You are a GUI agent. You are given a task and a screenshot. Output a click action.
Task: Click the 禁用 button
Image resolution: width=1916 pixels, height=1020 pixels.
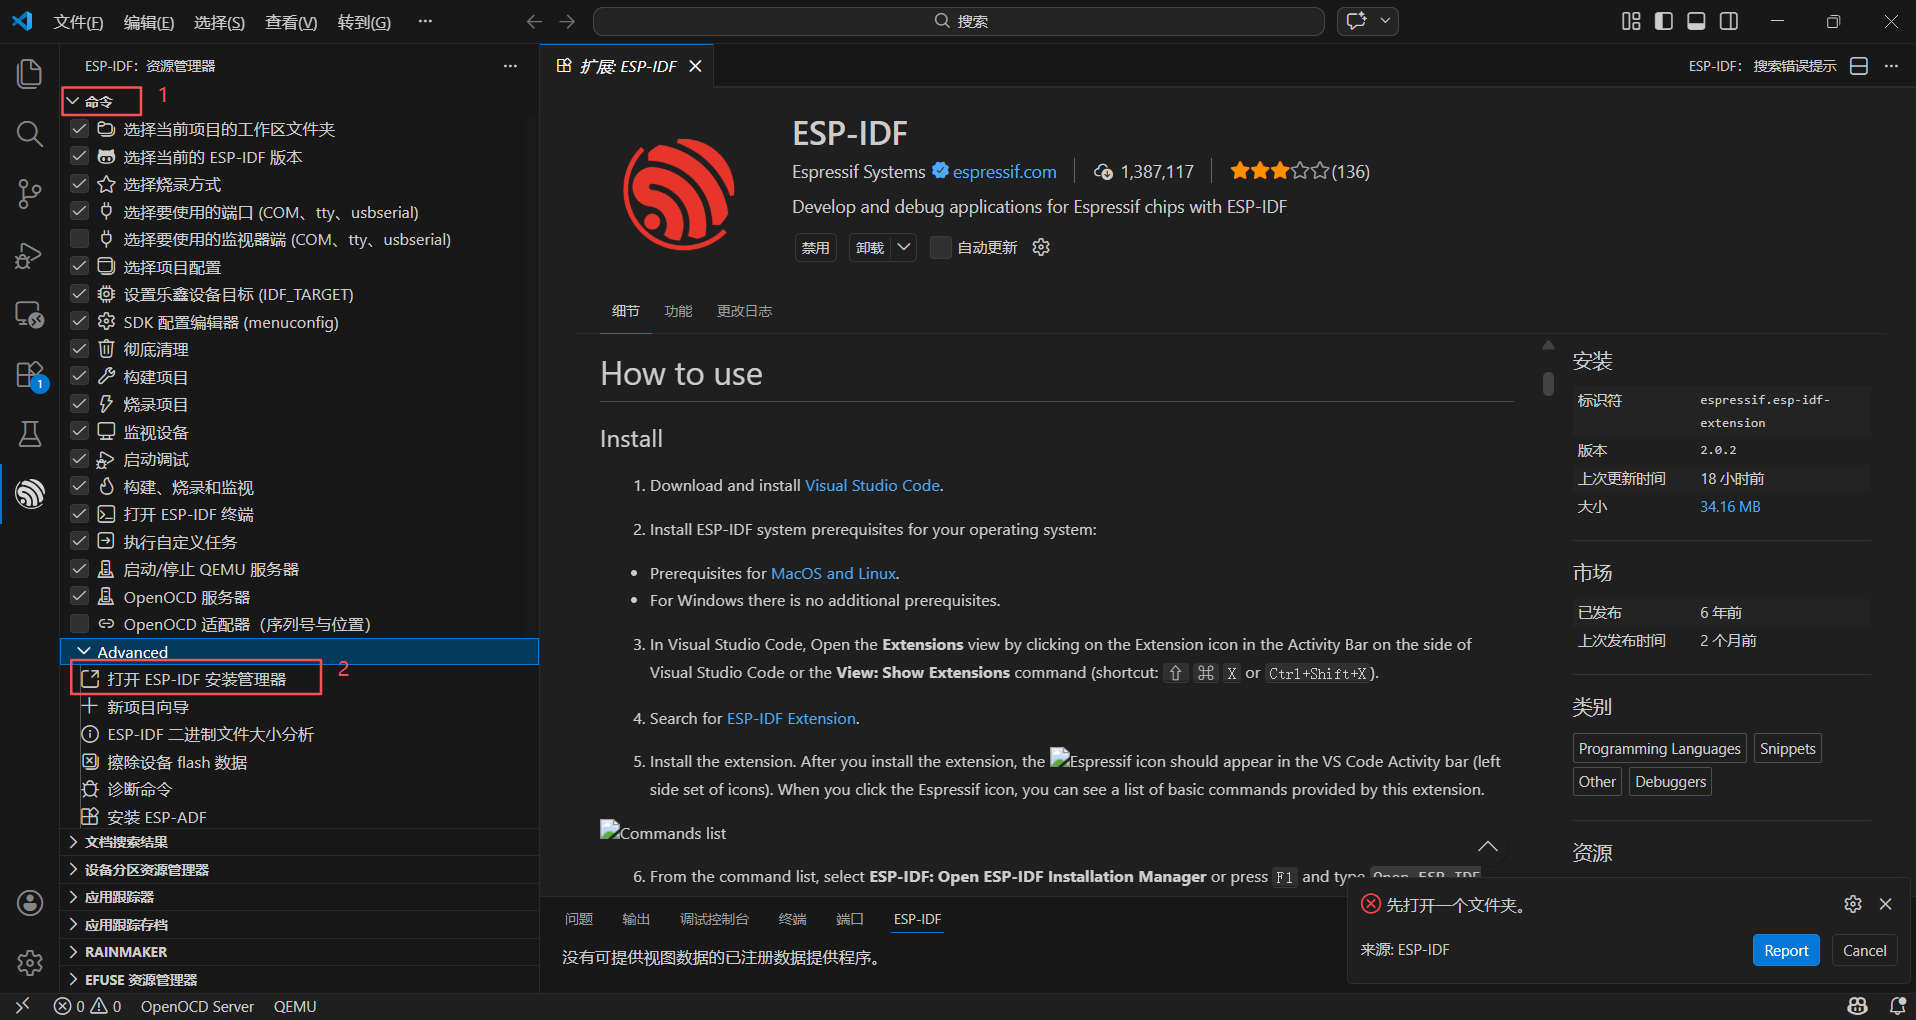(815, 247)
